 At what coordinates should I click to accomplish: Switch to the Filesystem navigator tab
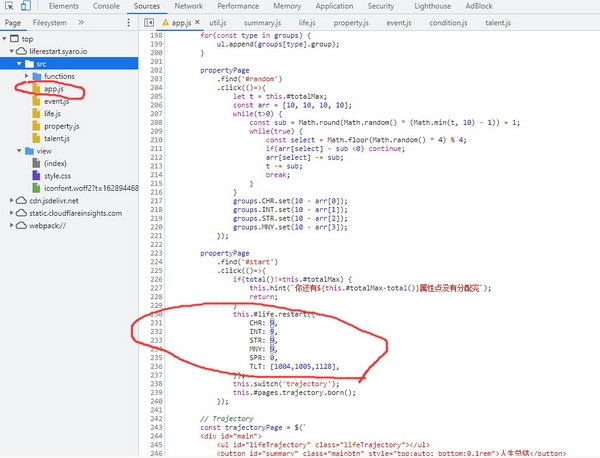[49, 23]
